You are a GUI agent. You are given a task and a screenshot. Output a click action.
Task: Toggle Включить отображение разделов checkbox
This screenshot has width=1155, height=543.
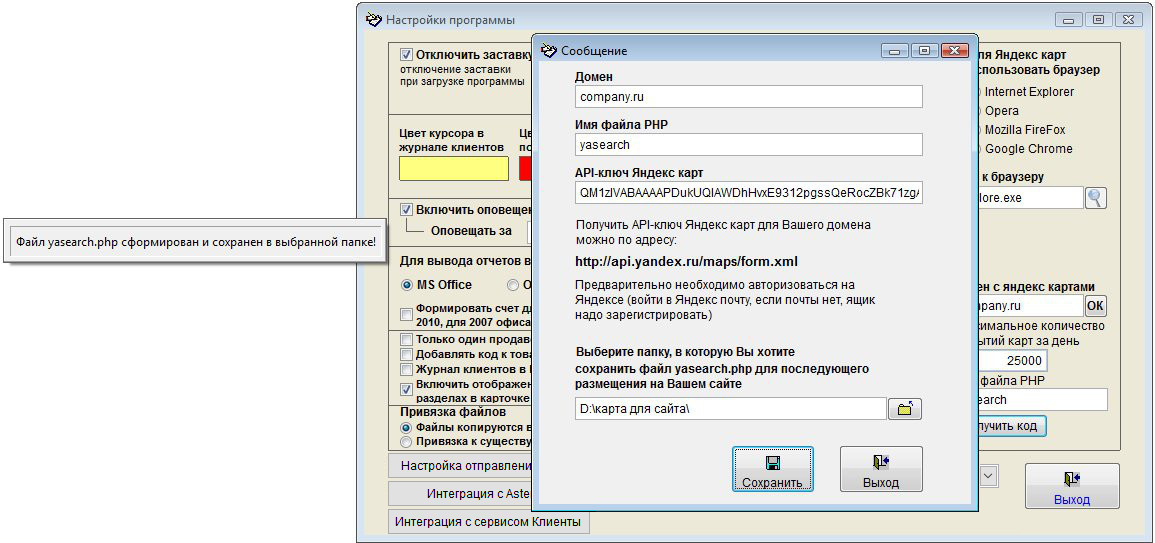(406, 390)
